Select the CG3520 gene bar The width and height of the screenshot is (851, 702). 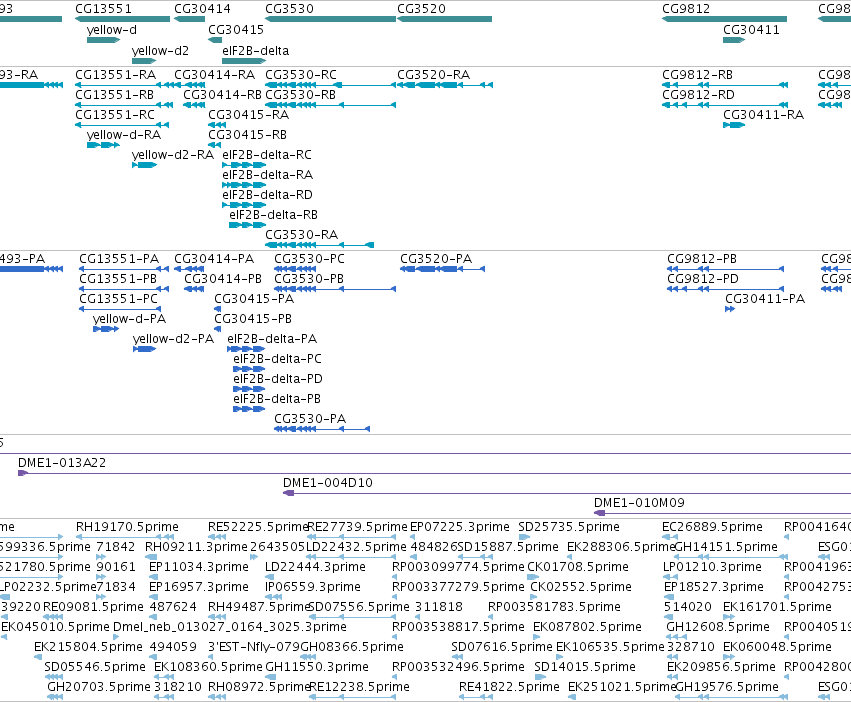(444, 19)
